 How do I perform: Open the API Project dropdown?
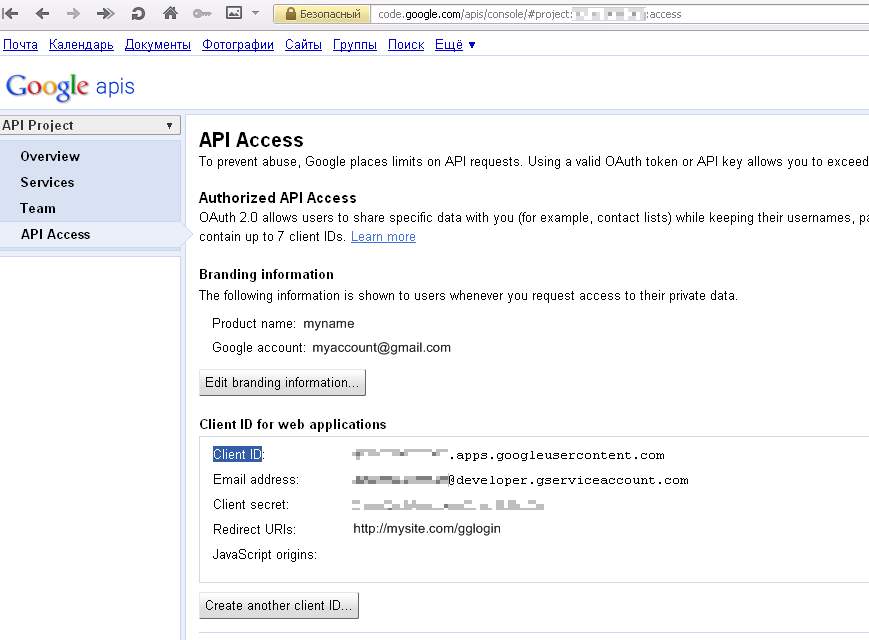pos(90,125)
